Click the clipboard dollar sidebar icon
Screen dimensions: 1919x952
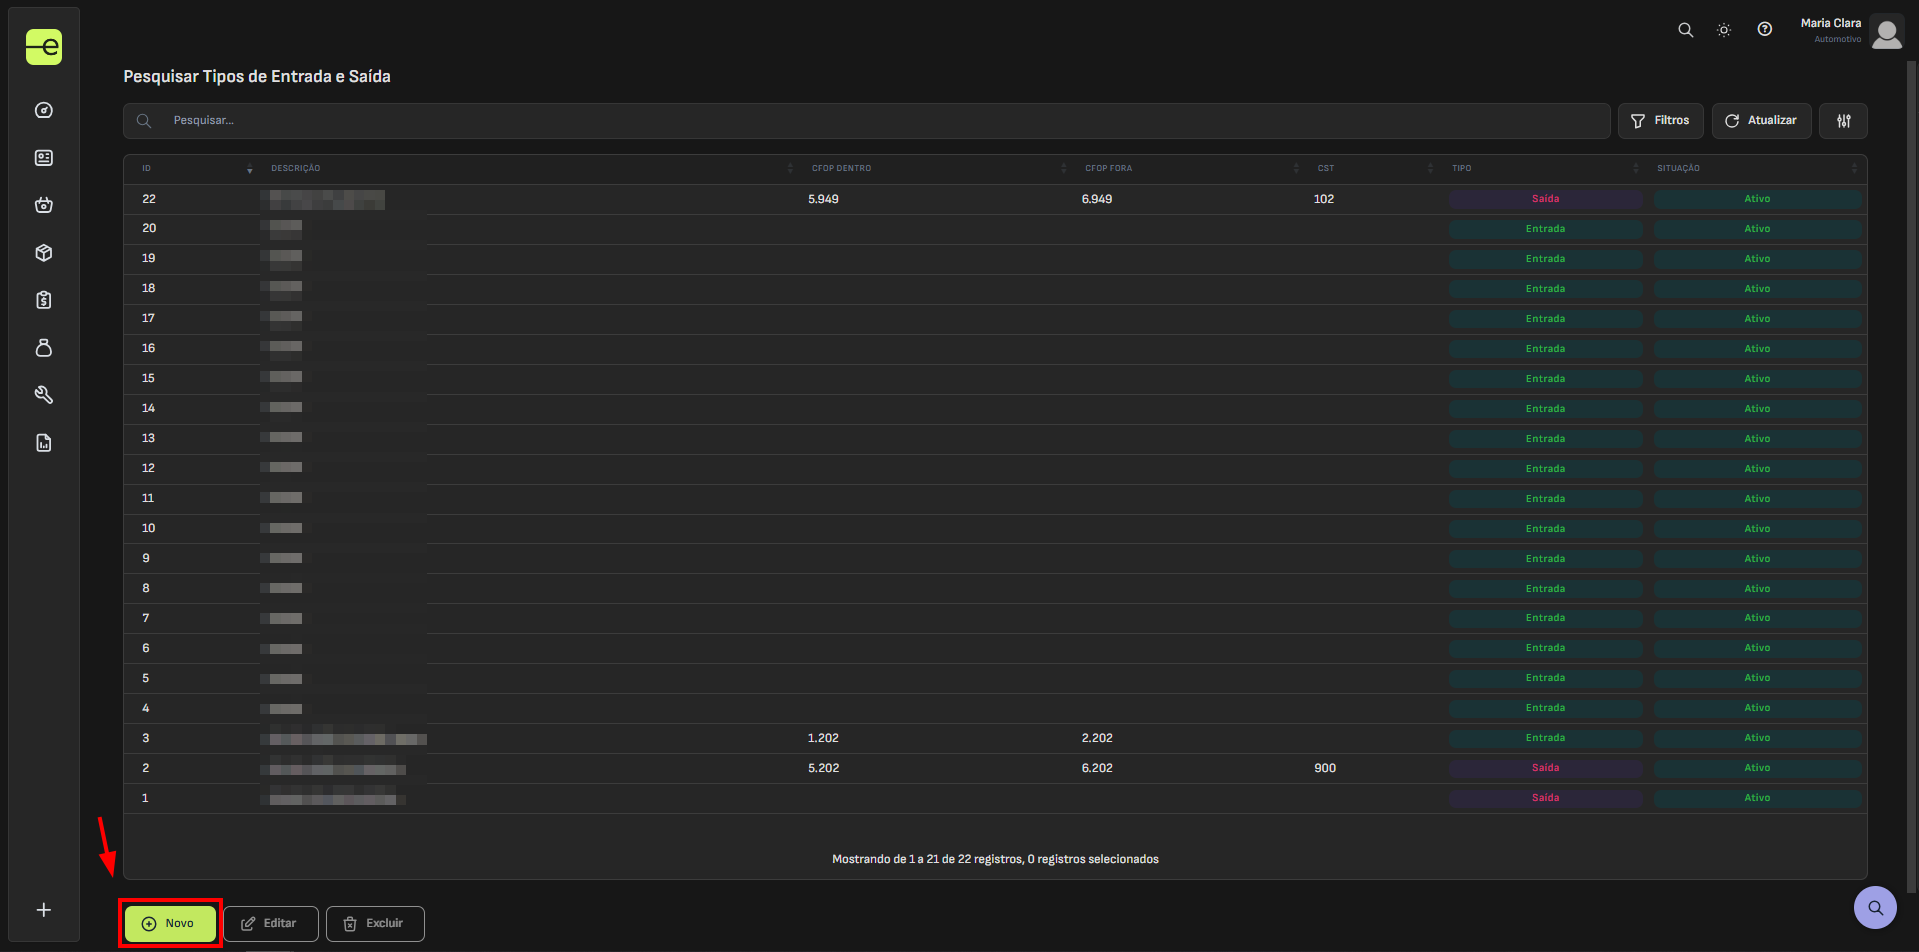coord(44,300)
